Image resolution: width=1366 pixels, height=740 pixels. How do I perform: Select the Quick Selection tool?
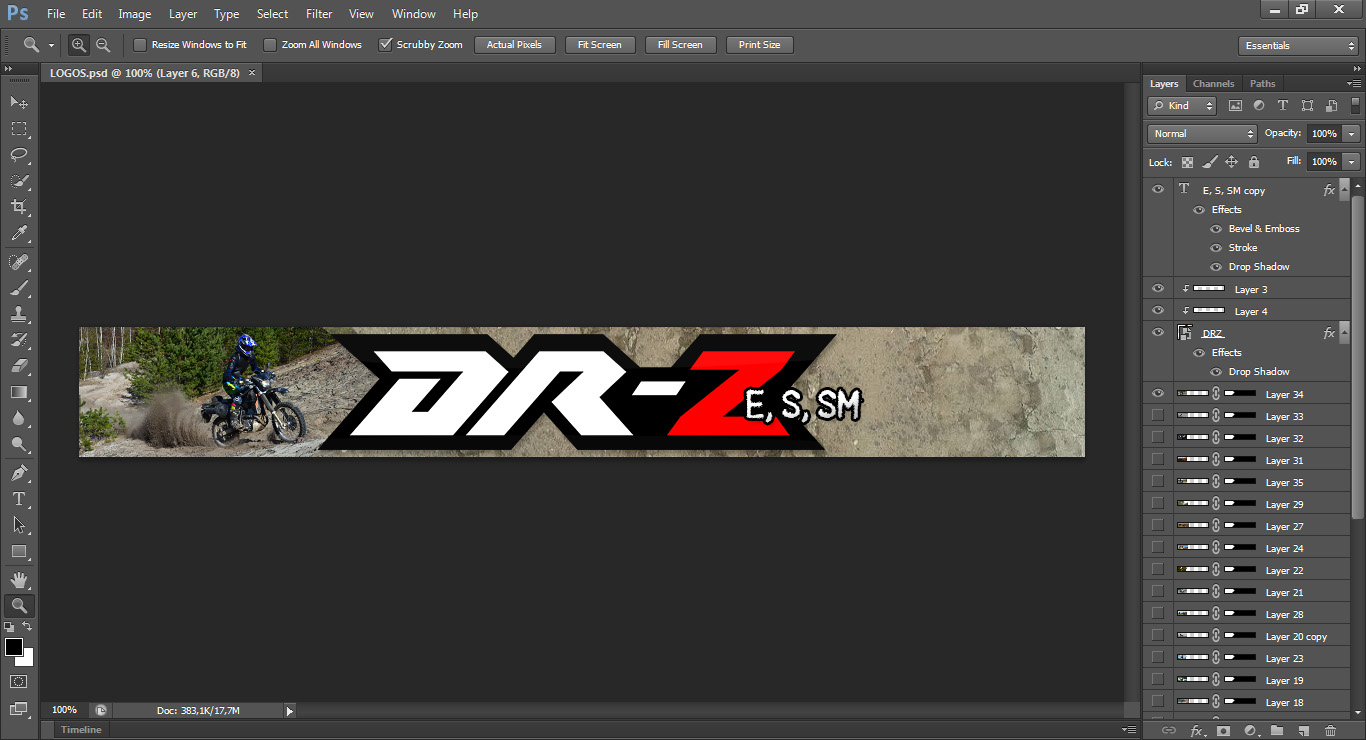tap(19, 181)
